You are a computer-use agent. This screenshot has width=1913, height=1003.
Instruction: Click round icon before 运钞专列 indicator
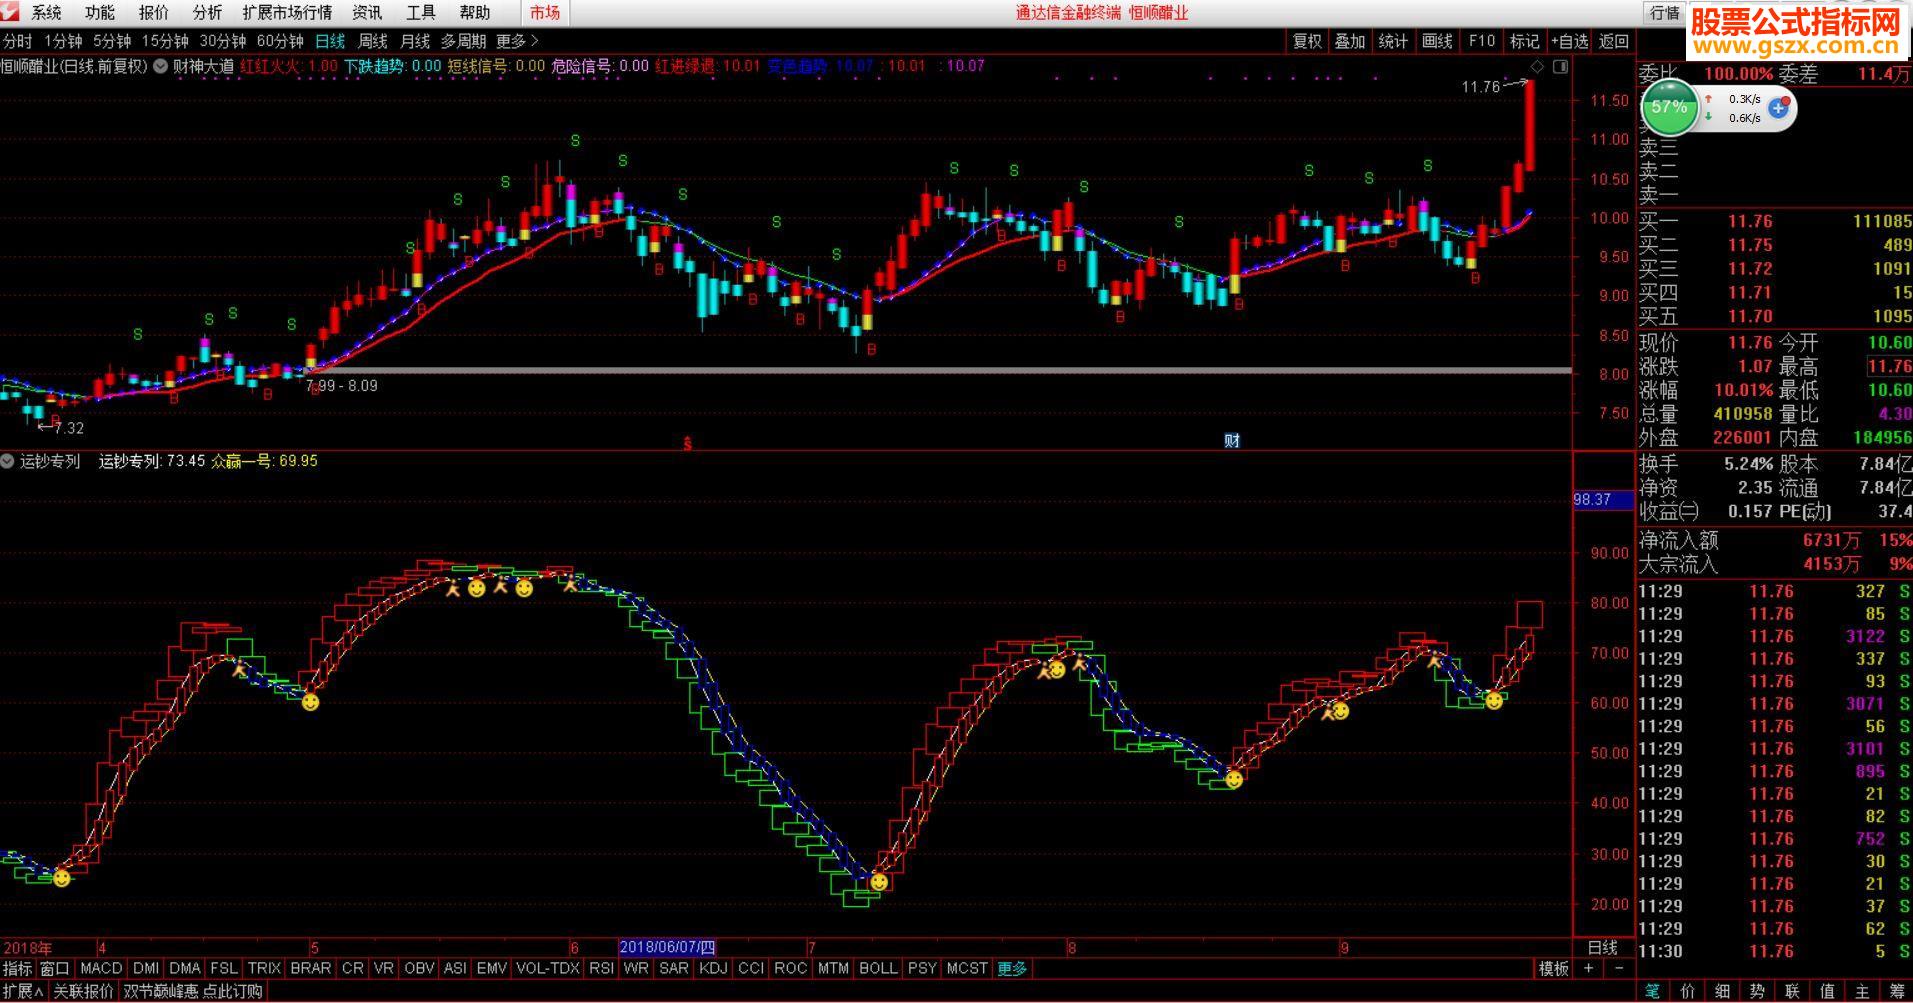tap(8, 461)
